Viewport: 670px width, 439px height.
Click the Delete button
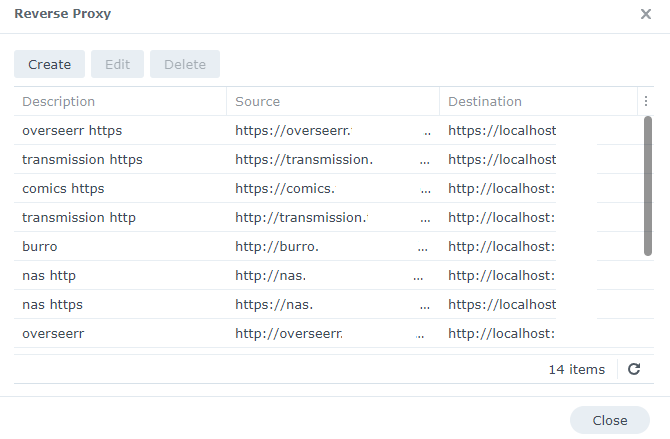coord(185,65)
